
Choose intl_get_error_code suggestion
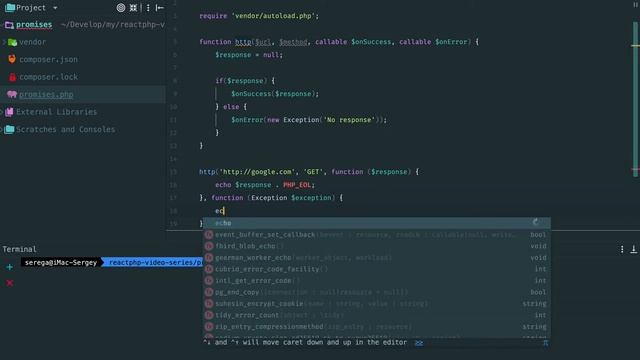tap(377, 280)
